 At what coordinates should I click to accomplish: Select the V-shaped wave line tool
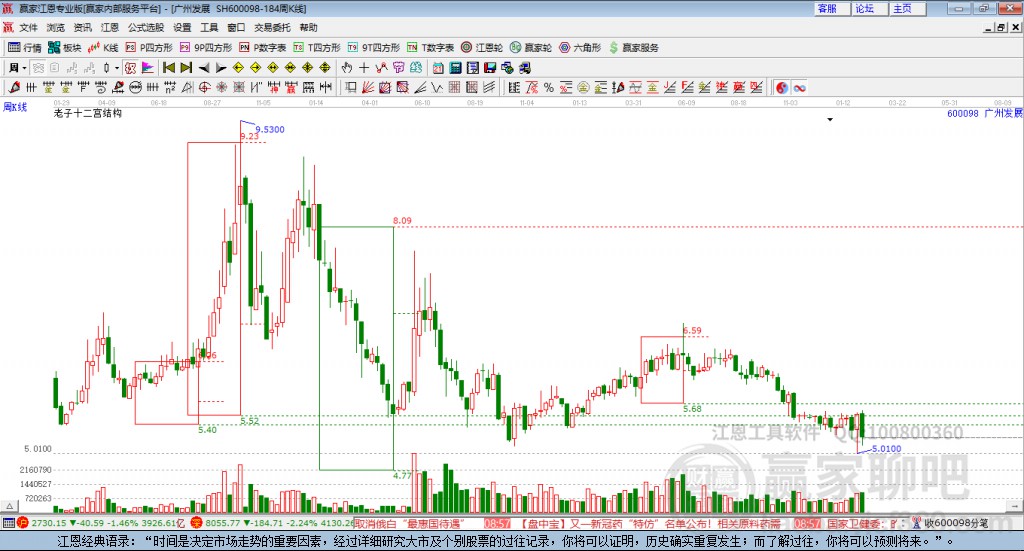point(436,87)
